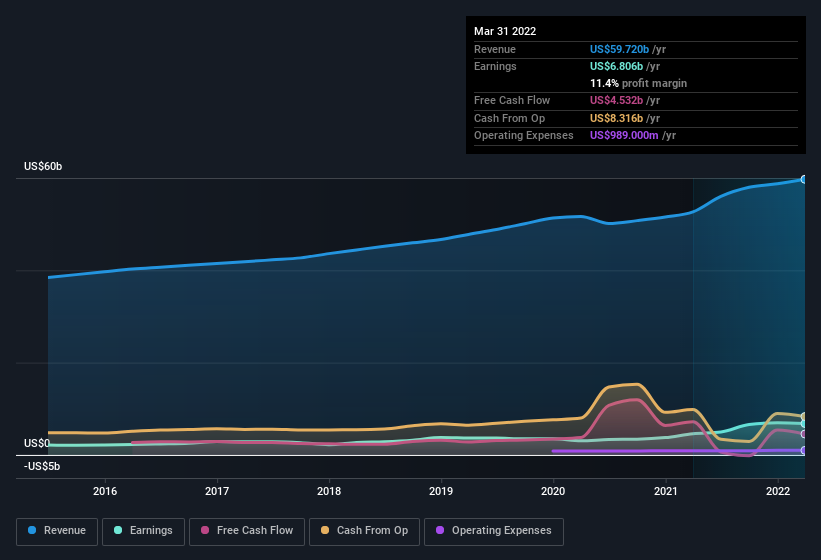Toggle the Free Cash Flow legend button
This screenshot has height=560, width=821.
(247, 531)
